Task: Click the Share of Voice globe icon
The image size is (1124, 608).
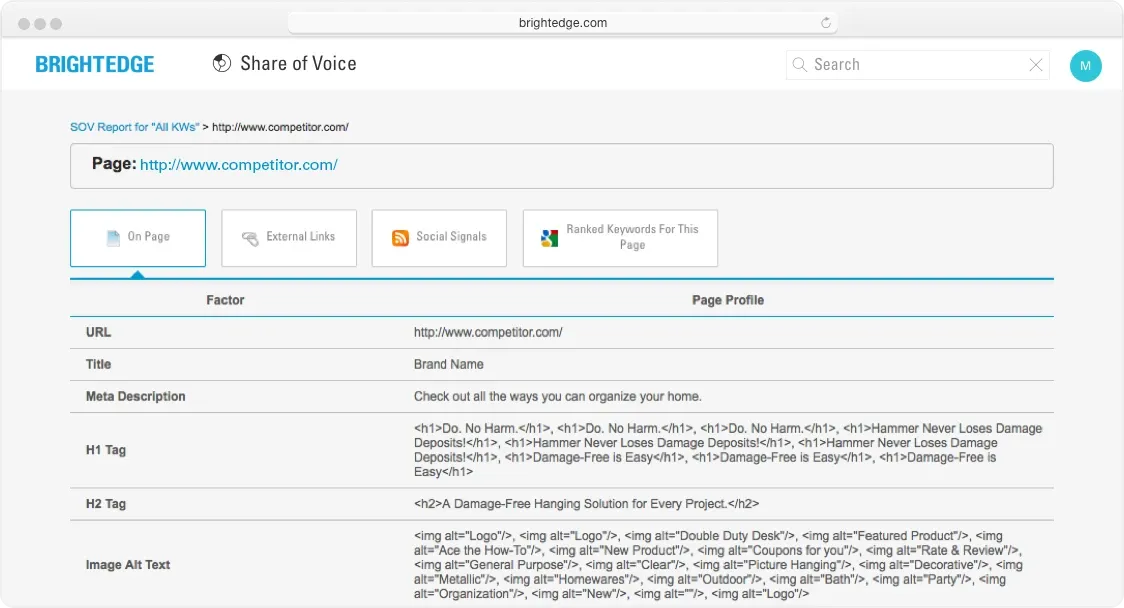Action: 222,64
